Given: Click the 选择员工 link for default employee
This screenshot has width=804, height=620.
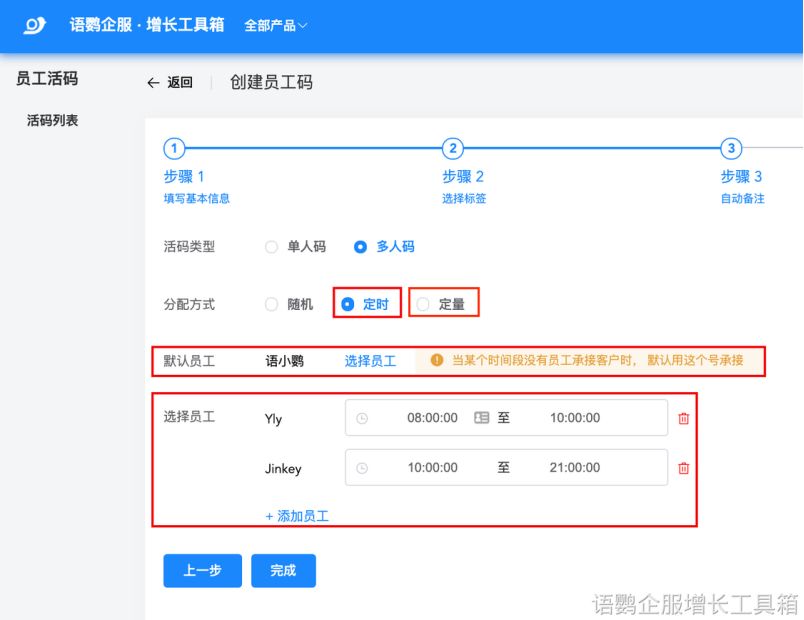Looking at the screenshot, I should point(370,361).
